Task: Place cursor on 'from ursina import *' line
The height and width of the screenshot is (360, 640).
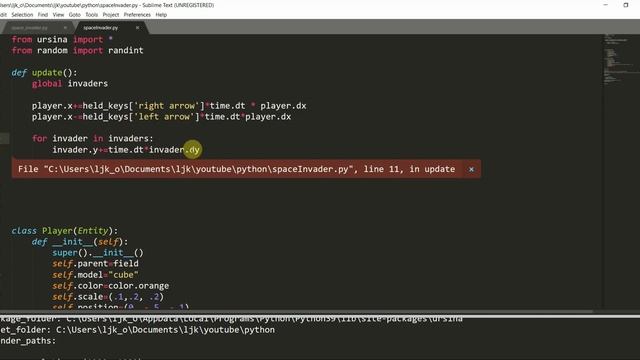Action: click(x=62, y=40)
